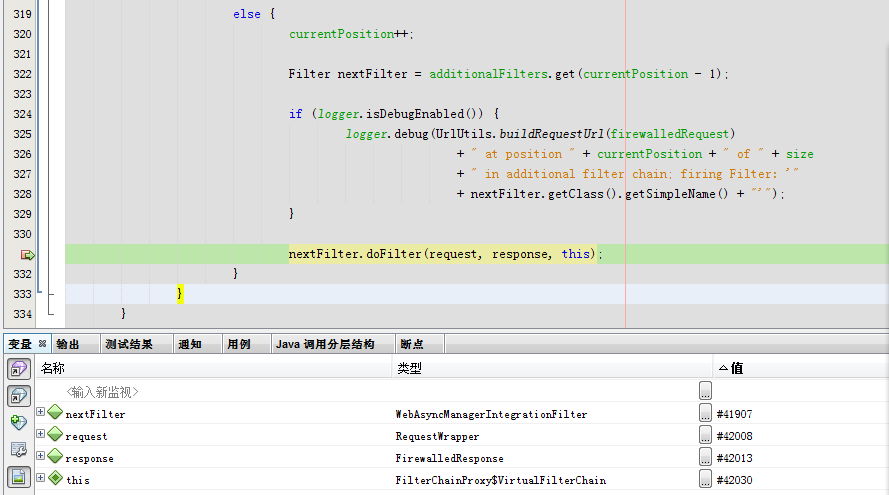Screen dimensions: 889x495
Task: Click isDebugEnabled() on line 324
Action: [425, 114]
